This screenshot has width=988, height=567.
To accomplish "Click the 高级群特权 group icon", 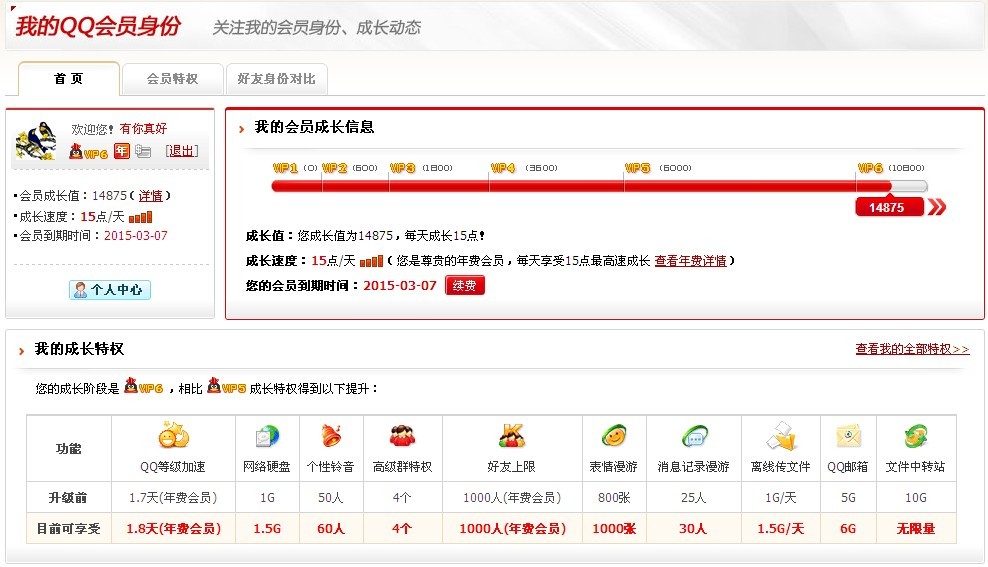I will tap(402, 435).
